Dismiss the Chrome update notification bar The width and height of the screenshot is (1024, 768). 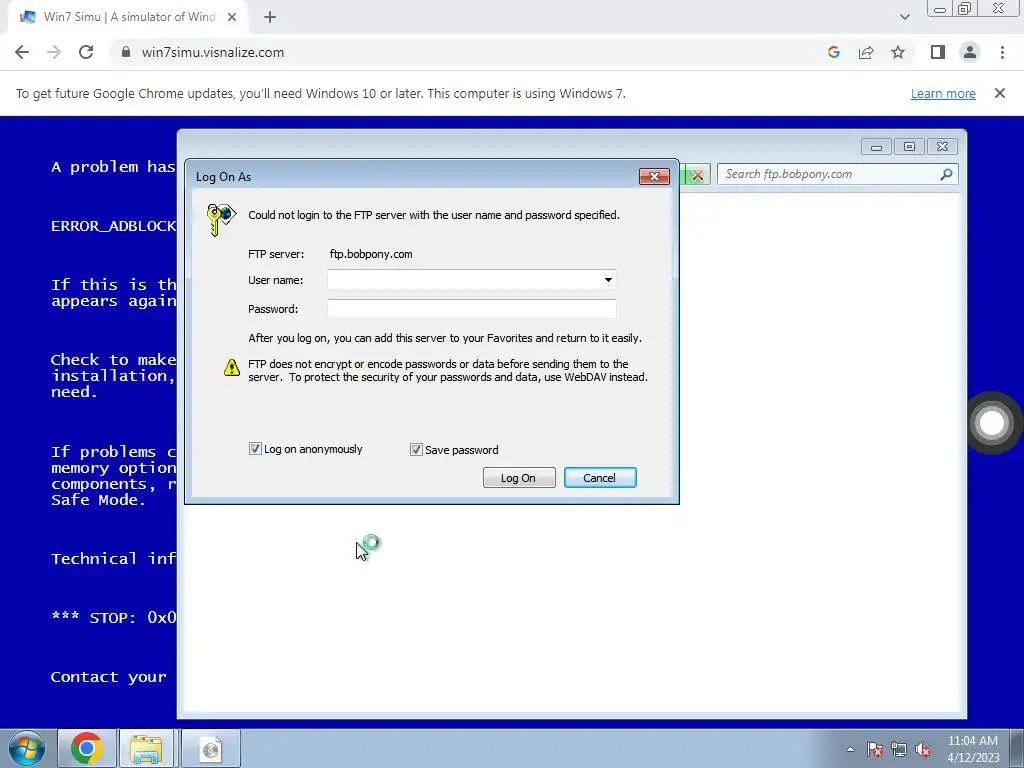(1000, 93)
